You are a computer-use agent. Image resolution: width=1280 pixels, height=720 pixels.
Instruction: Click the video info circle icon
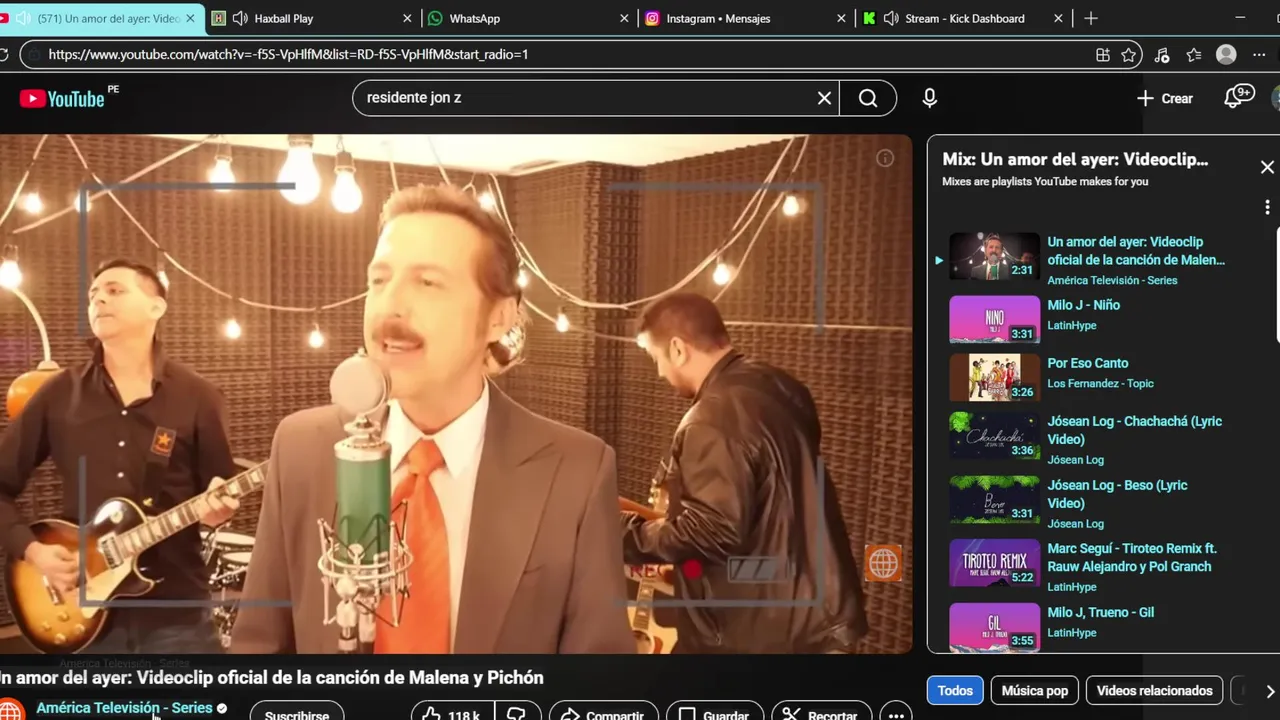[885, 158]
